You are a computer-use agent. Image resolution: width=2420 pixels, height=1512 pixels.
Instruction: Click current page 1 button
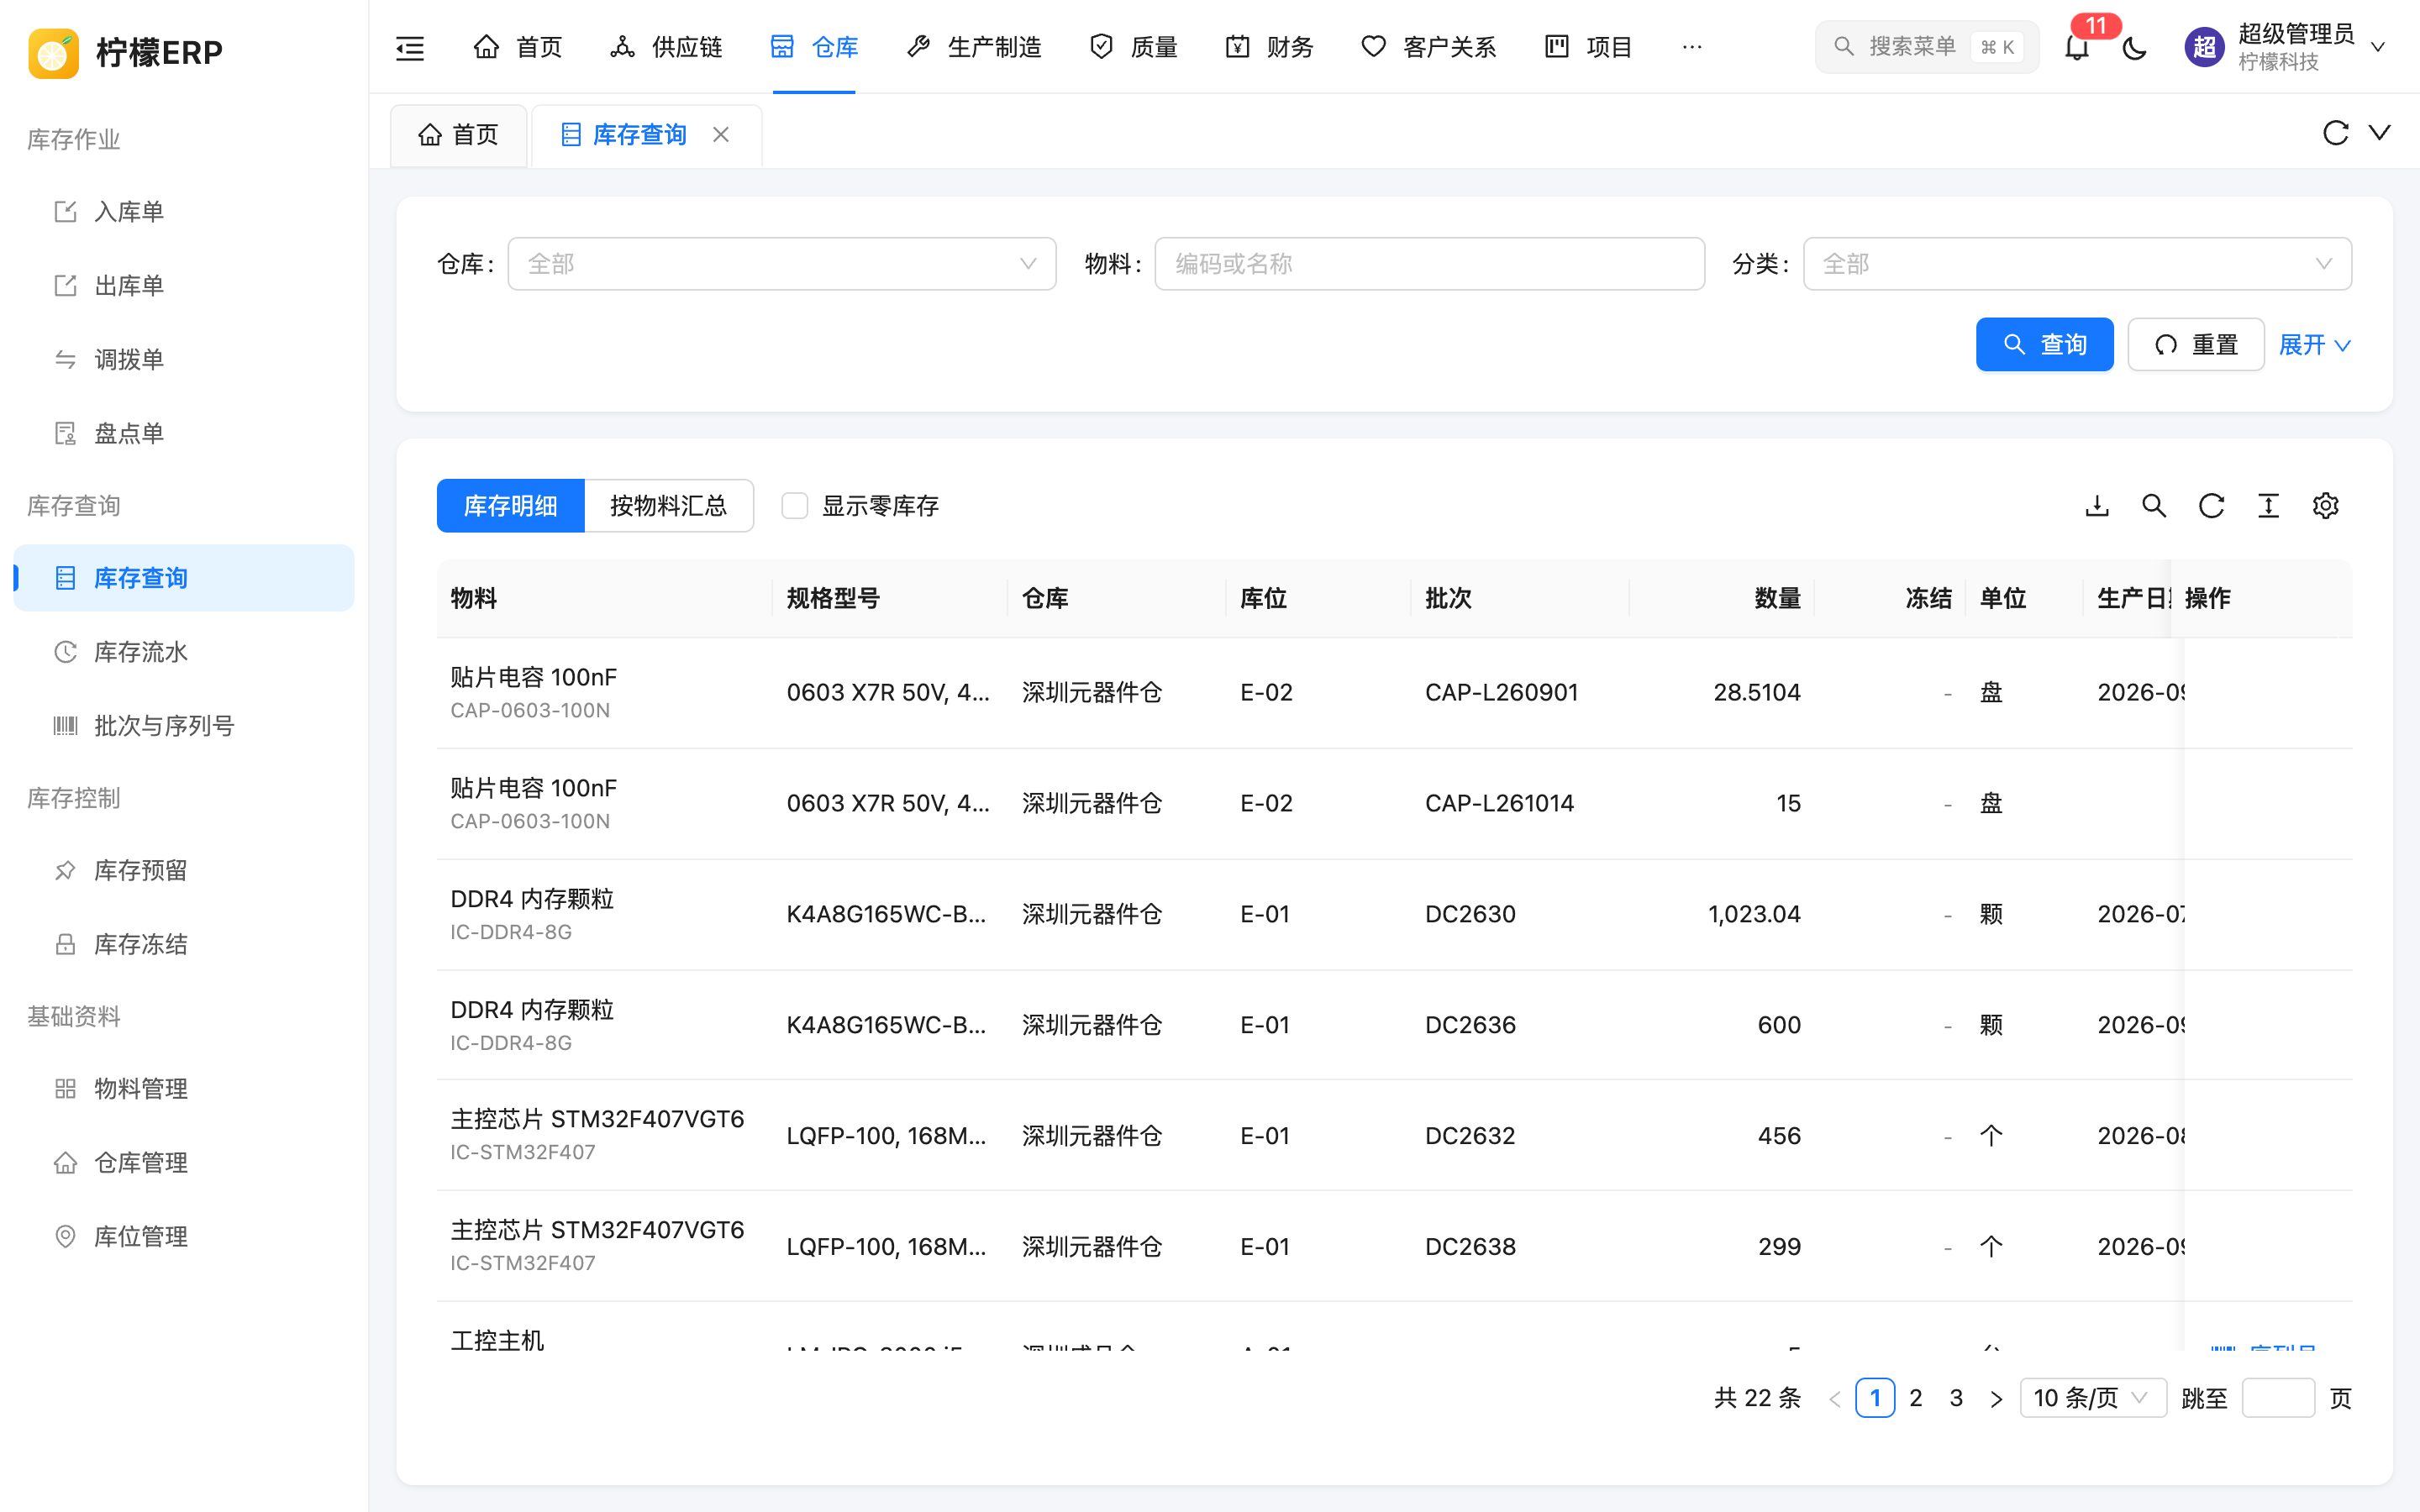(1875, 1398)
